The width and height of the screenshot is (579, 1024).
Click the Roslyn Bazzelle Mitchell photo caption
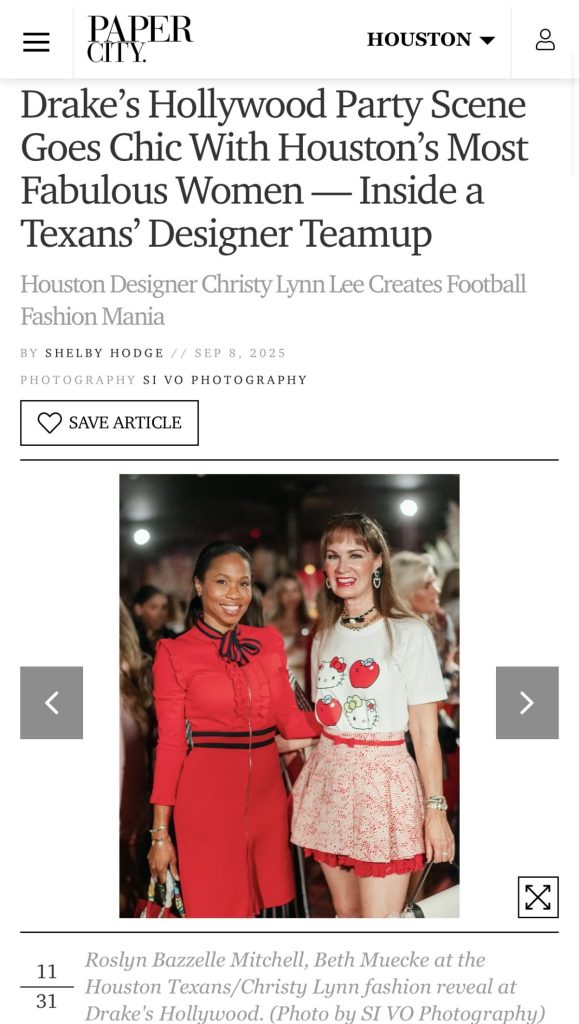click(x=315, y=986)
